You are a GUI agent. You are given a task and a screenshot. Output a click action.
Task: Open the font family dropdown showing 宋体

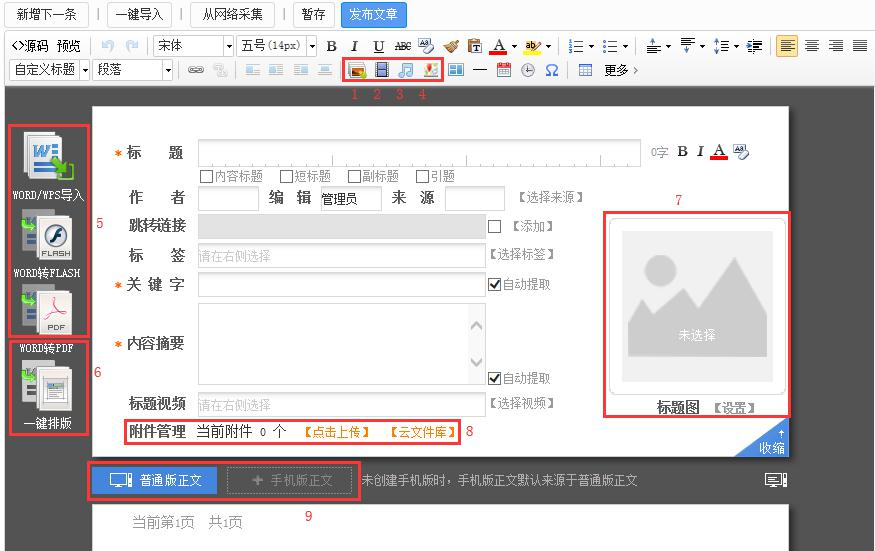(x=194, y=46)
